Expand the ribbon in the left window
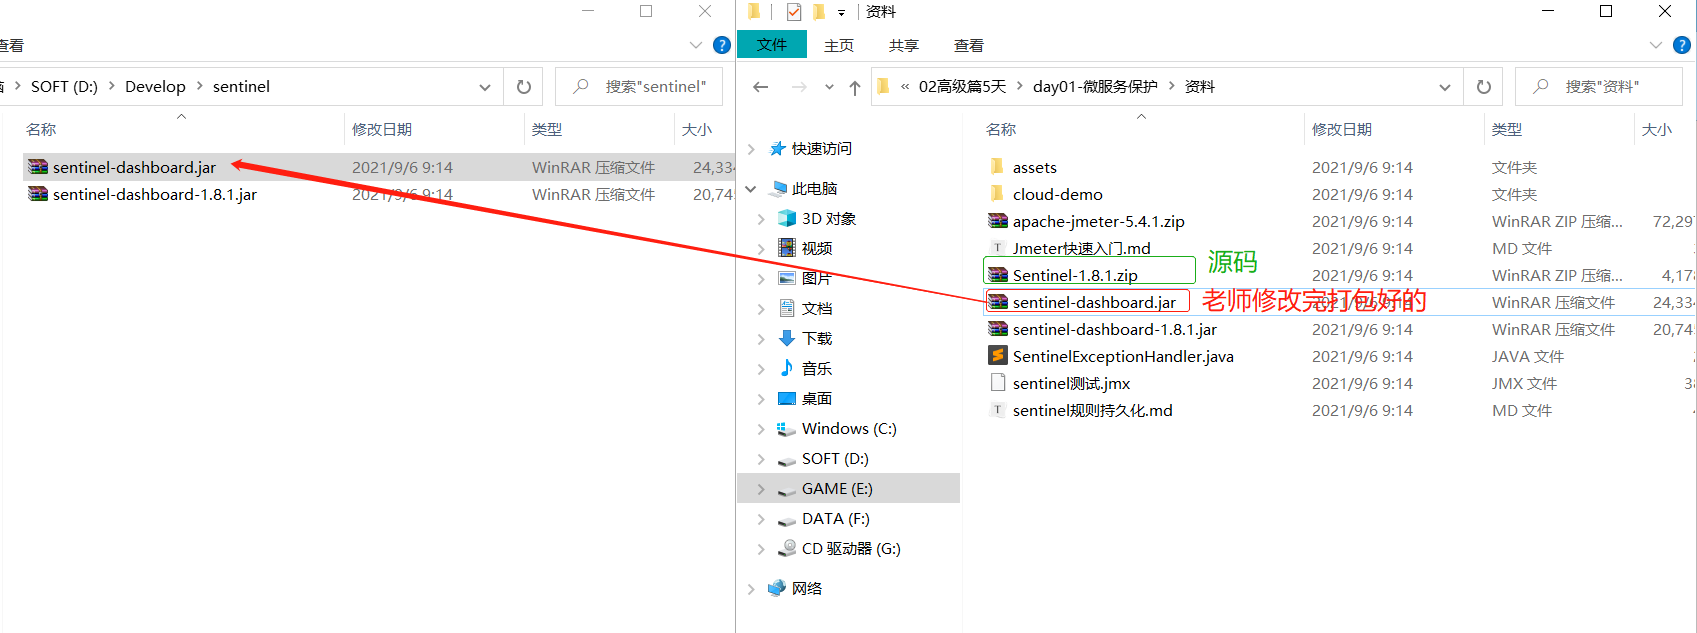This screenshot has height=633, width=1697. click(696, 45)
